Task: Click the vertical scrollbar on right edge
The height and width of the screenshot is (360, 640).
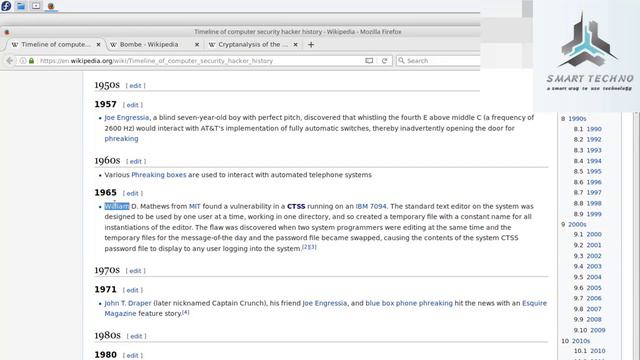Action: tap(636, 236)
